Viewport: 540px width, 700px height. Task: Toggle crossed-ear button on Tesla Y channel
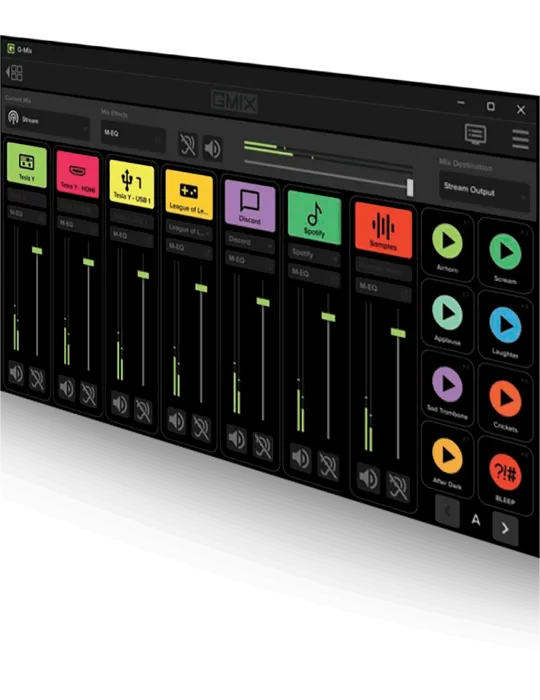37,379
